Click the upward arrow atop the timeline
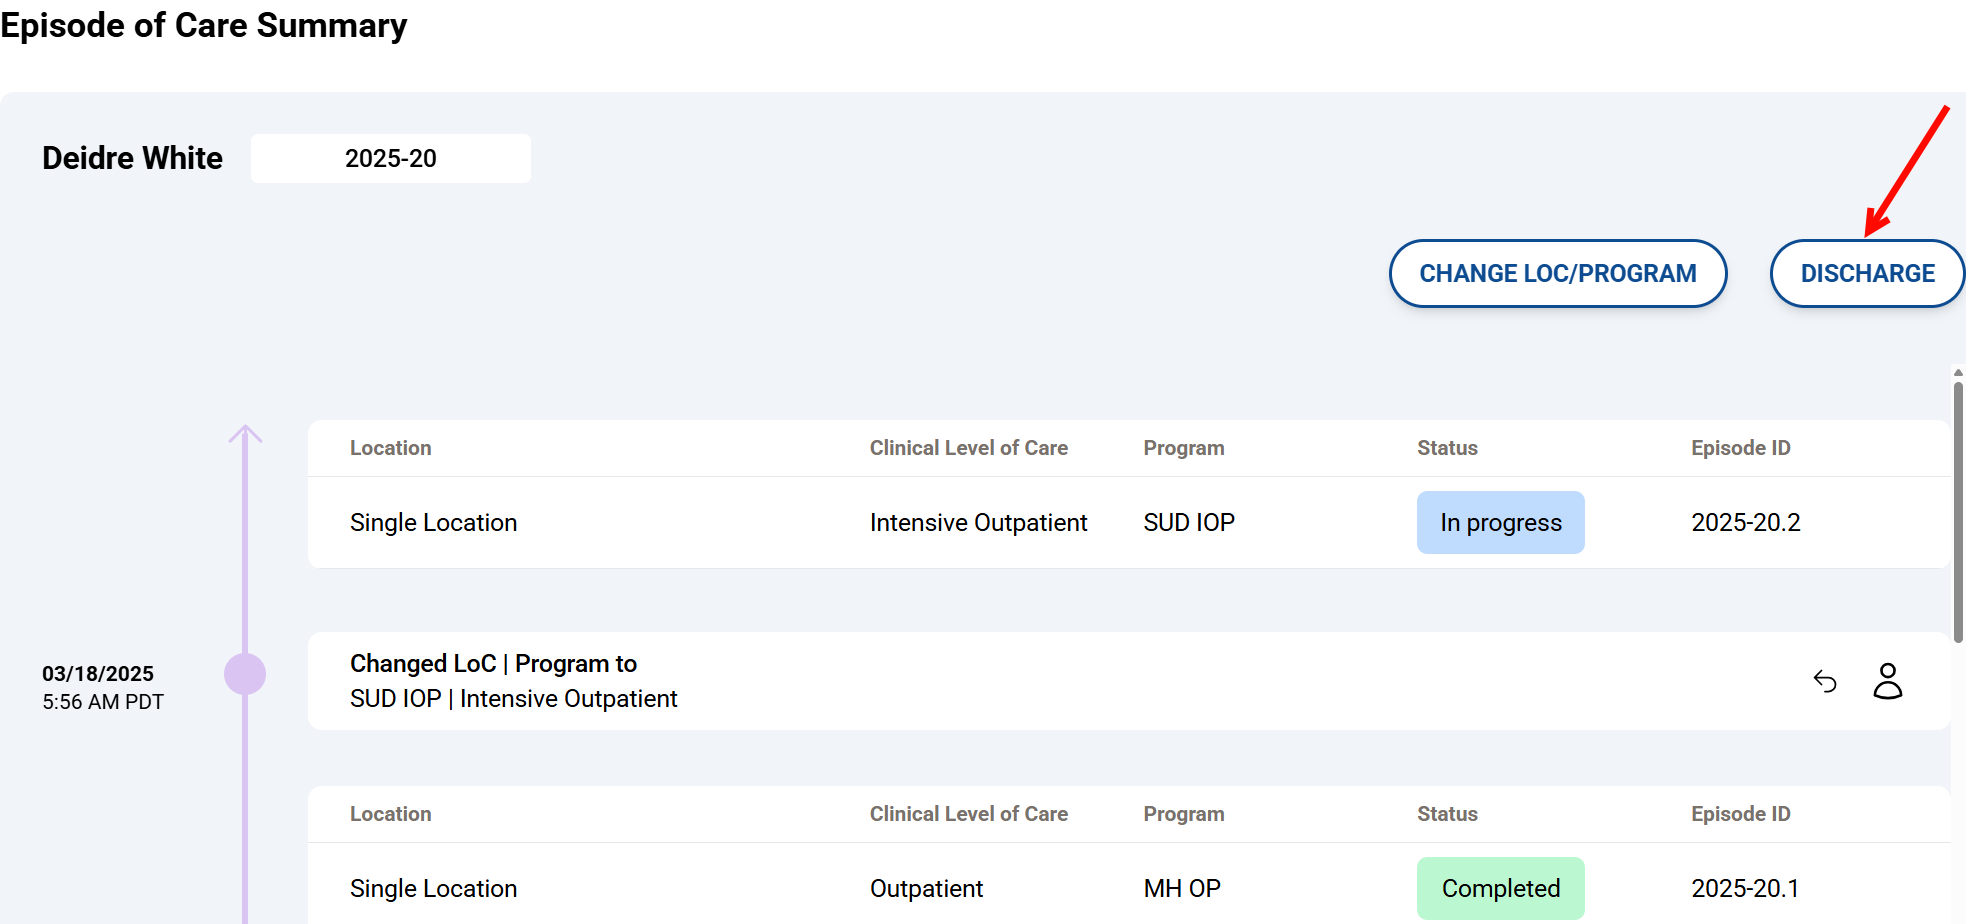This screenshot has height=924, width=1966. point(245,434)
